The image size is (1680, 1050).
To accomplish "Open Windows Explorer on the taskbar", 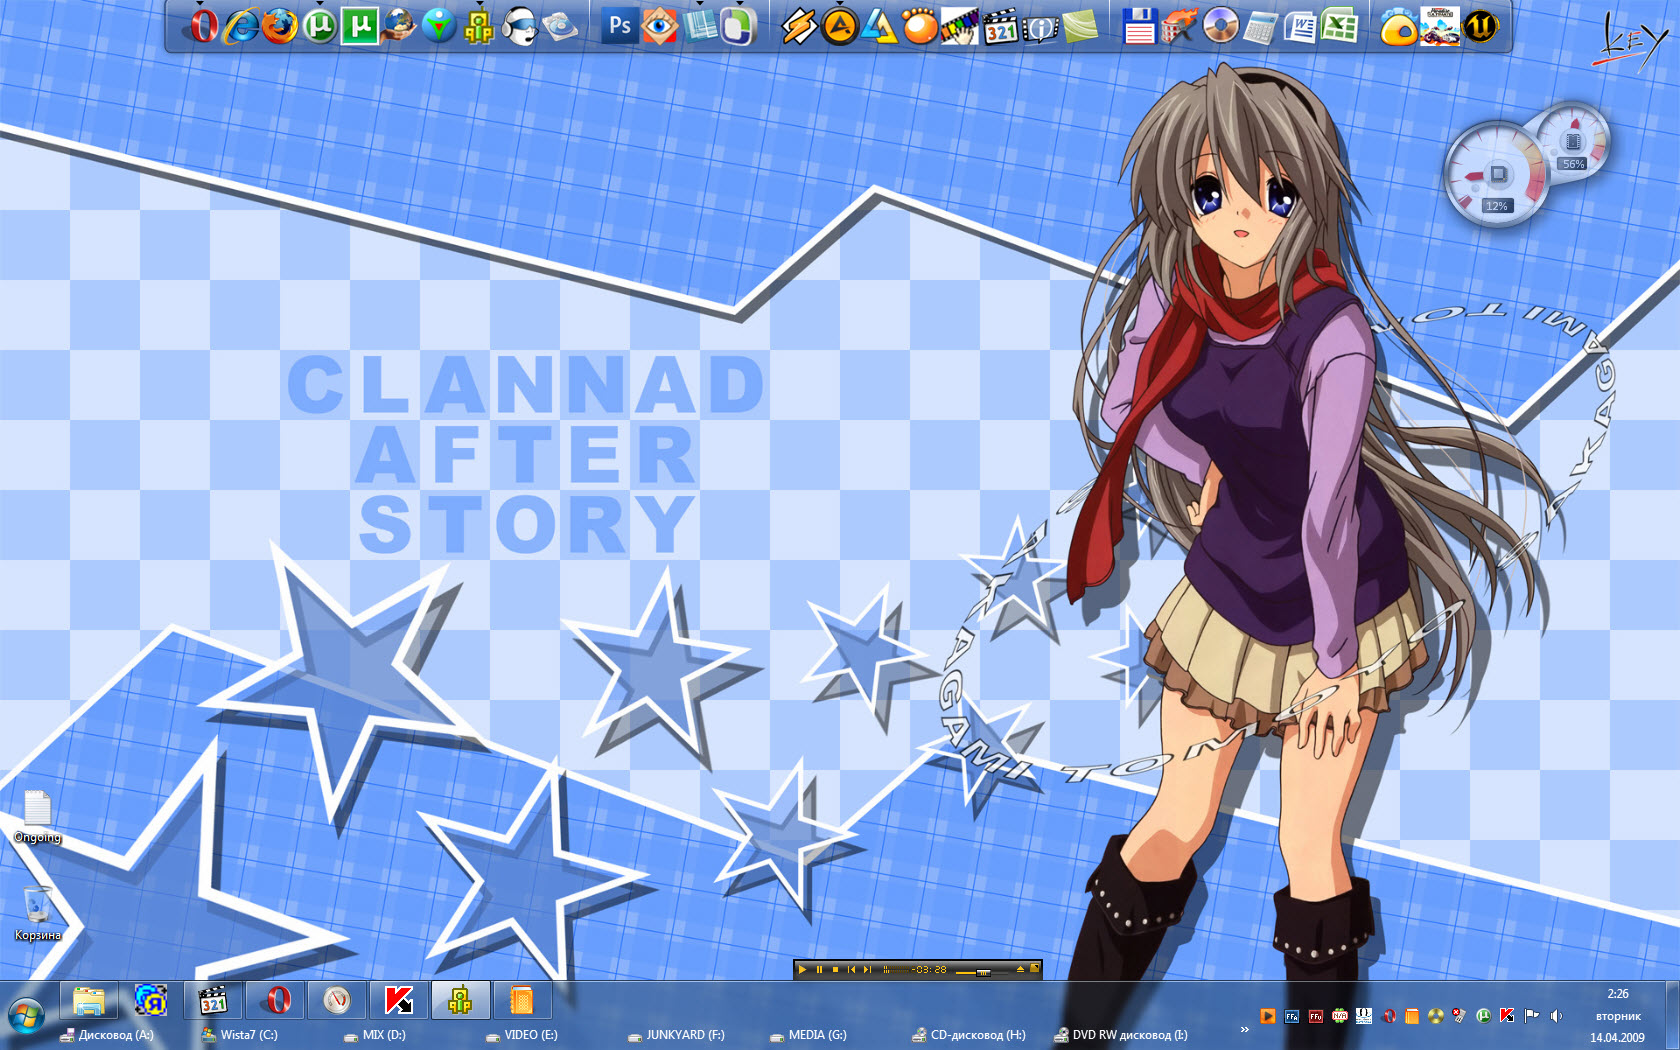I will point(89,1000).
